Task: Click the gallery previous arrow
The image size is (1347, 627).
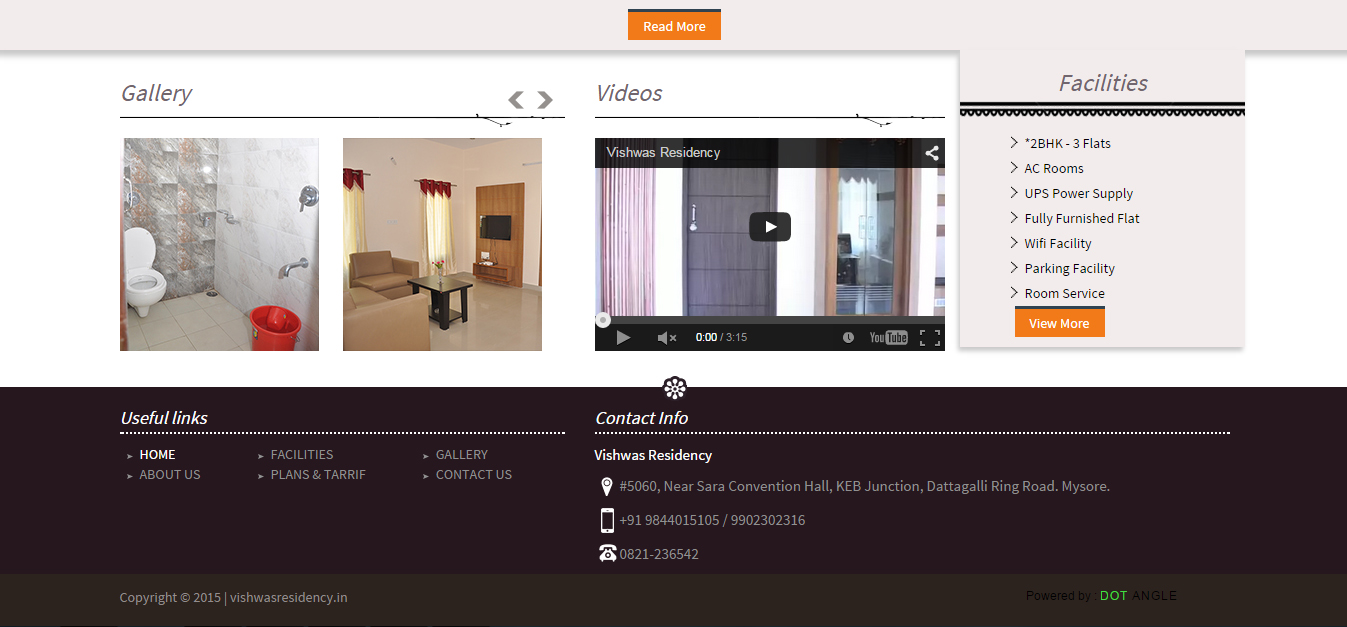Action: (x=516, y=100)
